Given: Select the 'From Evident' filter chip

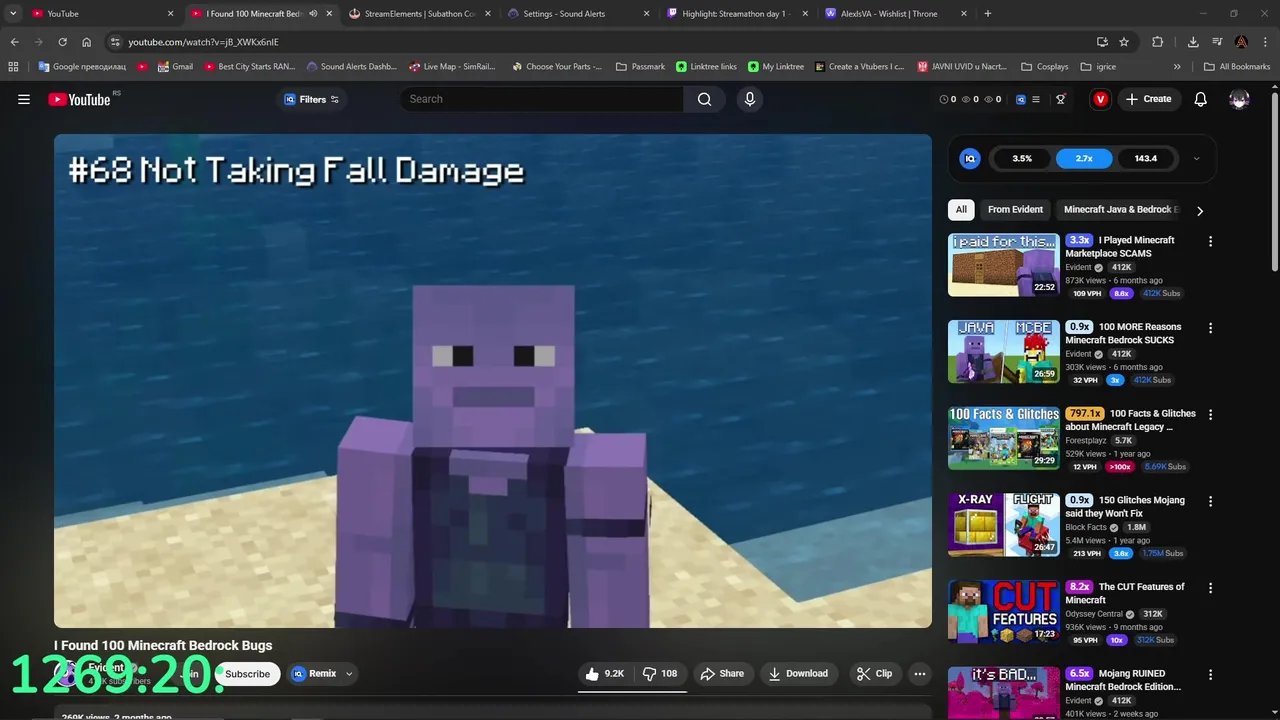Looking at the screenshot, I should [1015, 210].
